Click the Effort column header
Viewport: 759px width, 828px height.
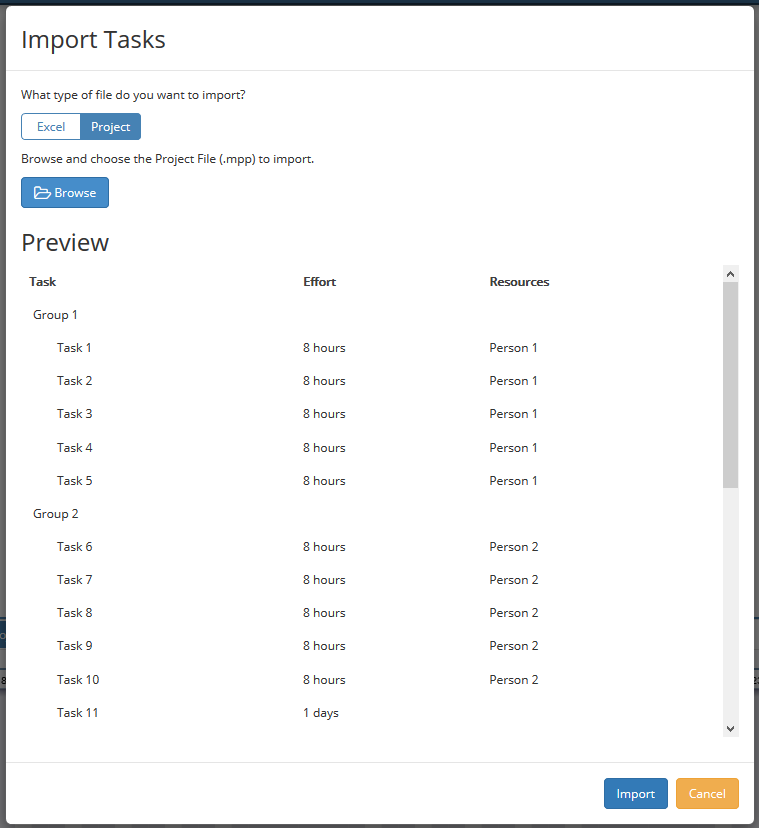pyautogui.click(x=320, y=281)
